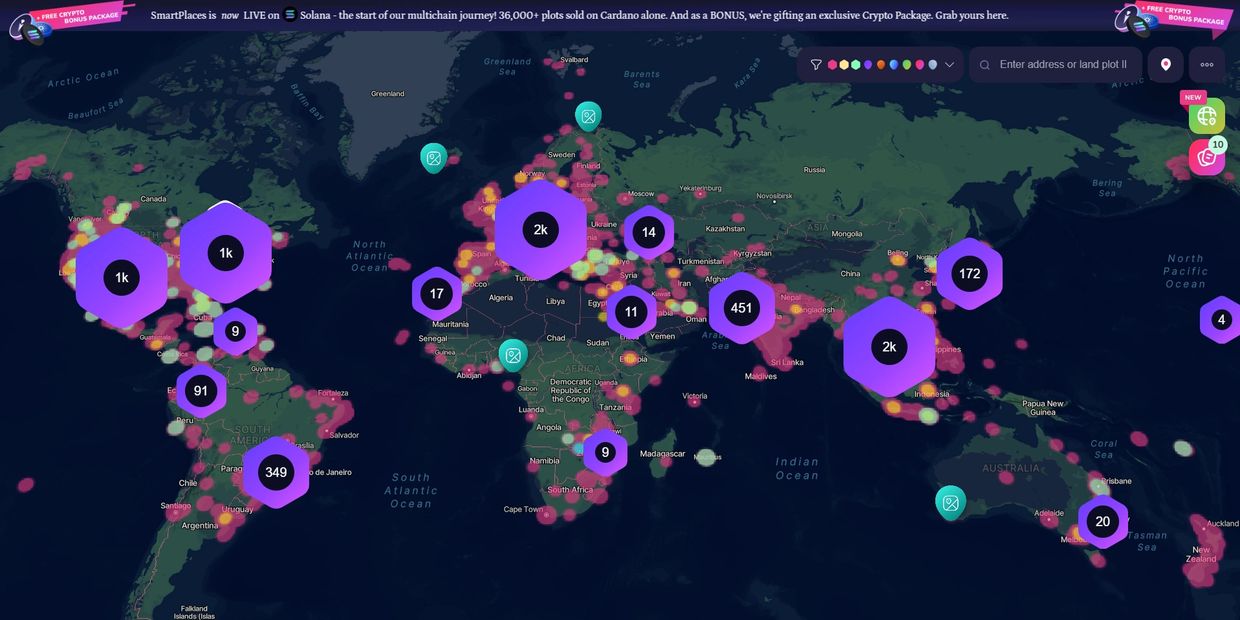Click the teal image marker over Scandinavia
The width and height of the screenshot is (1240, 620).
(x=588, y=116)
